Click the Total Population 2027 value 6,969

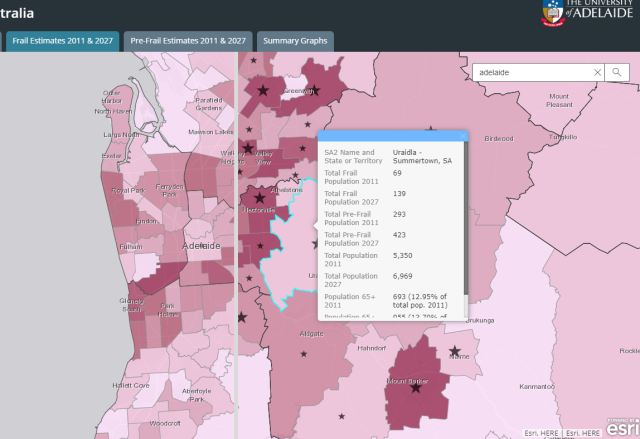(402, 276)
